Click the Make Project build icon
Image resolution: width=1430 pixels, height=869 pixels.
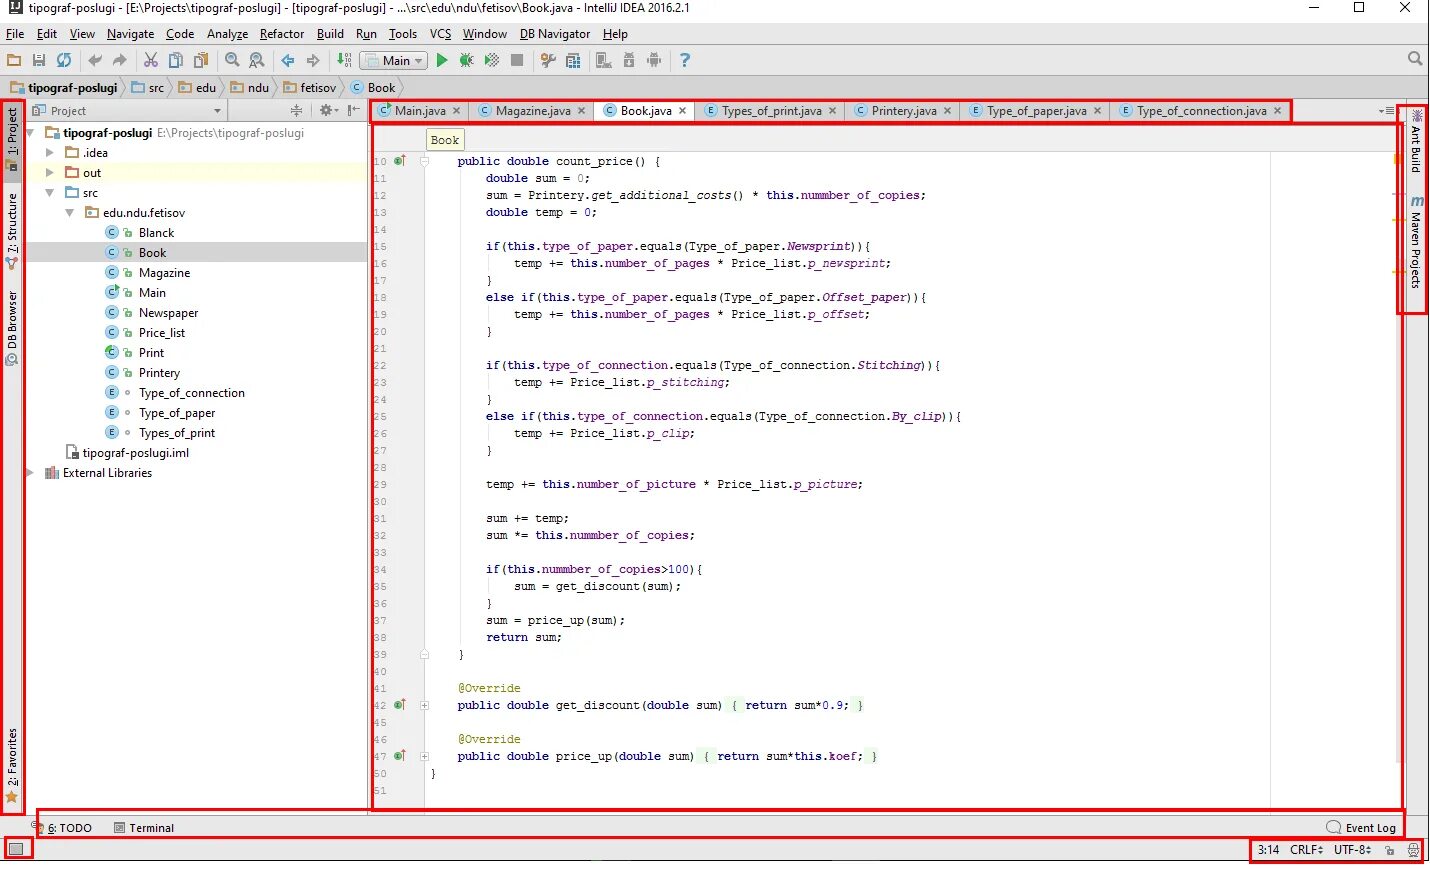(344, 61)
